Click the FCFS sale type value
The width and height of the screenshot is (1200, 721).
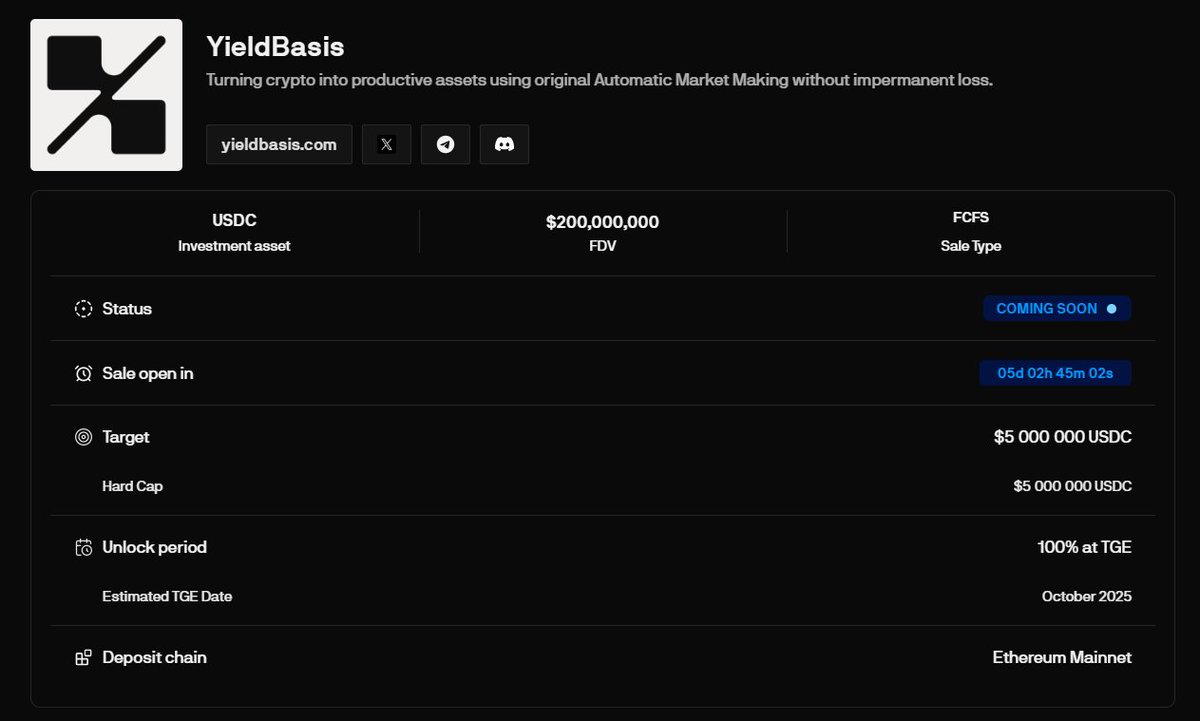coord(971,217)
